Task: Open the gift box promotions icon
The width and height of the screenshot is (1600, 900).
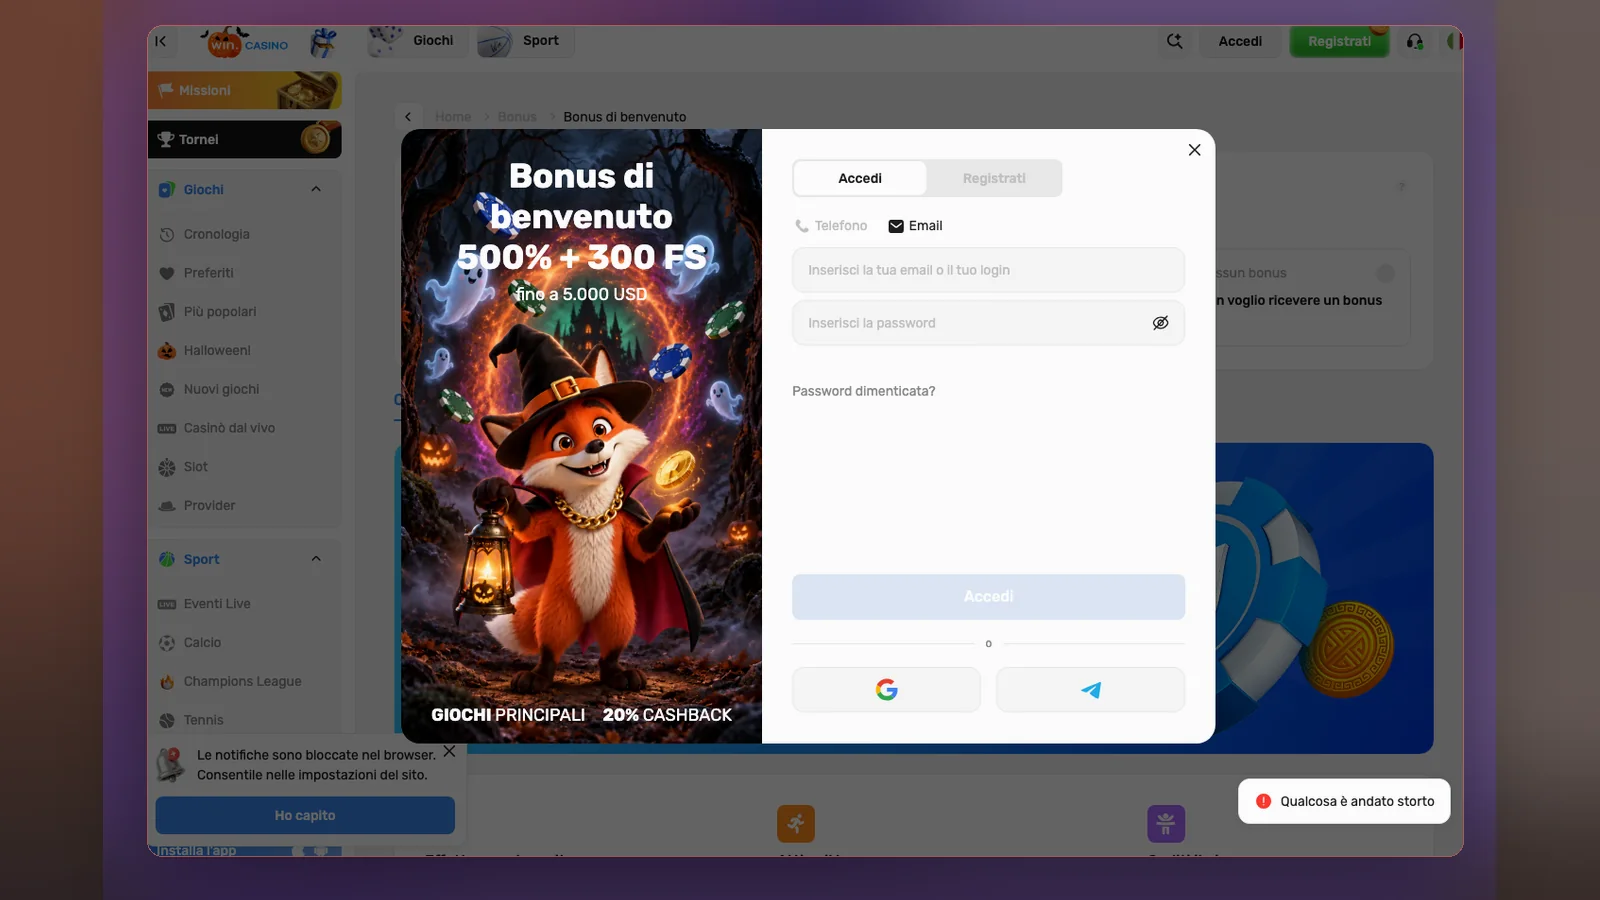Action: [x=322, y=42]
